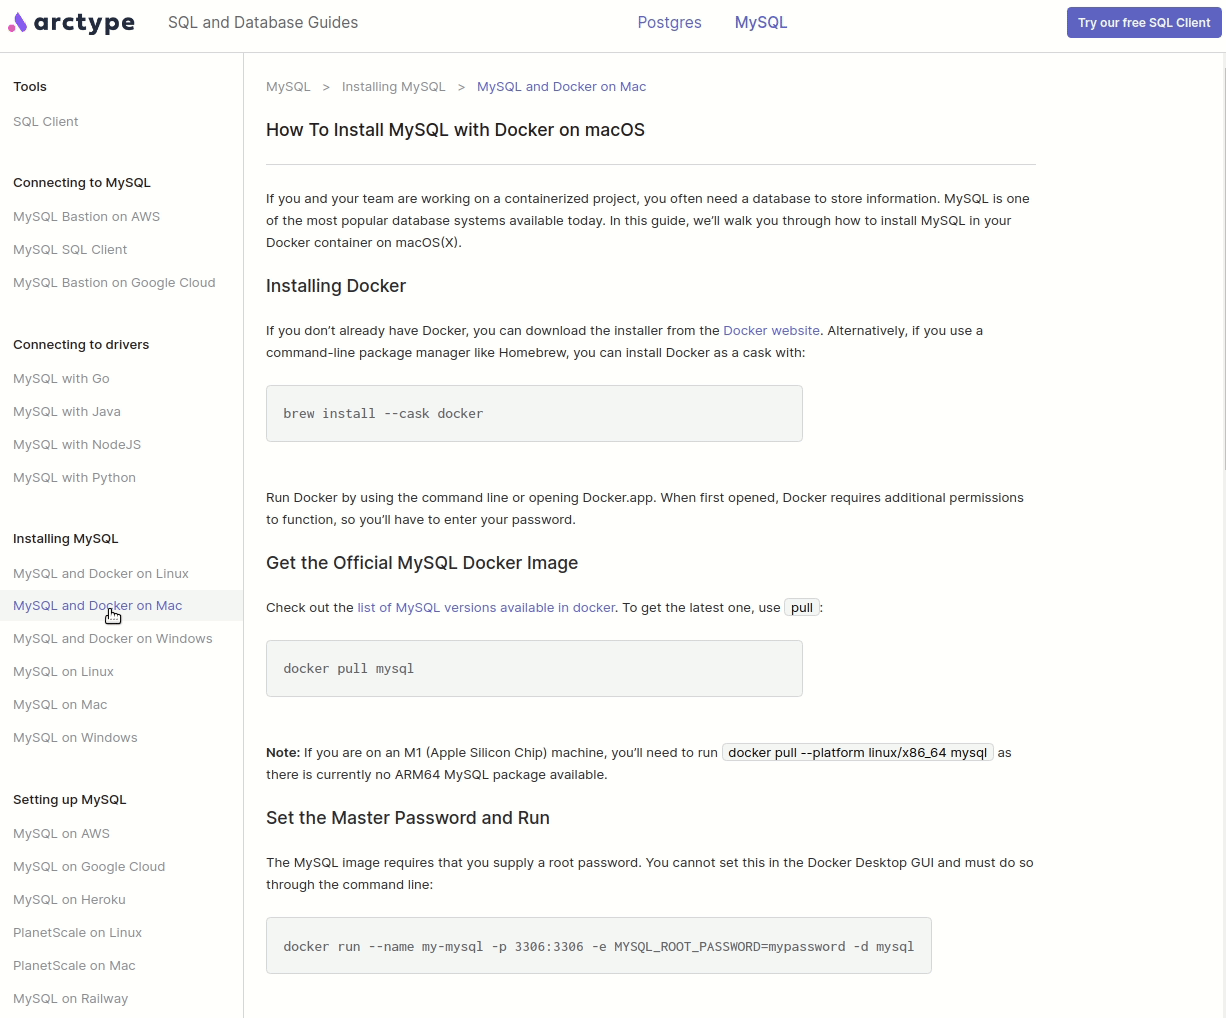The image size is (1226, 1018).
Task: Click the Try our free SQL Client button
Action: (1144, 23)
